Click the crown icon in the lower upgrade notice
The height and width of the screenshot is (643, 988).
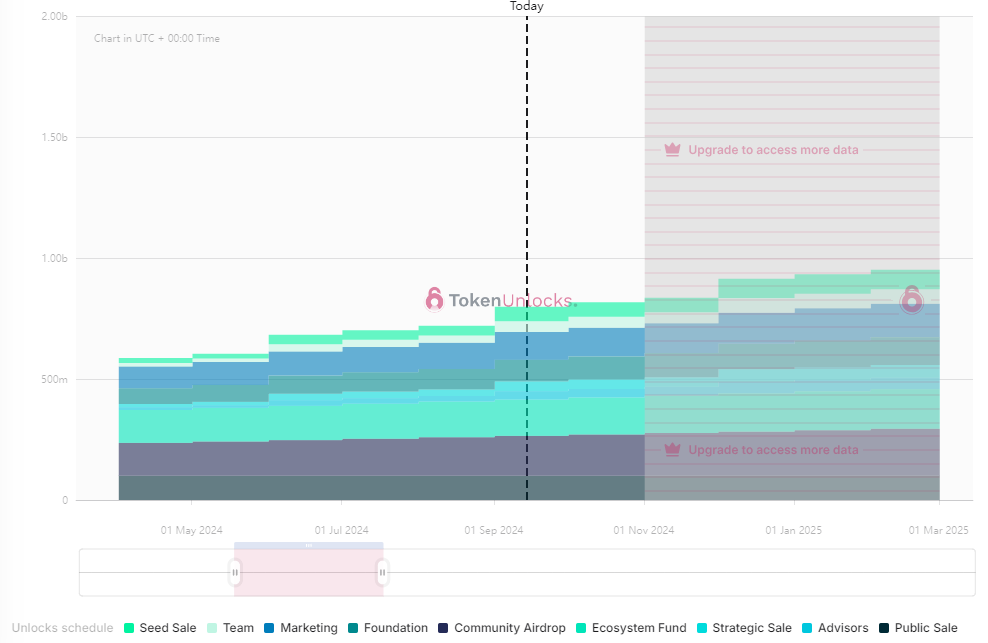672,450
